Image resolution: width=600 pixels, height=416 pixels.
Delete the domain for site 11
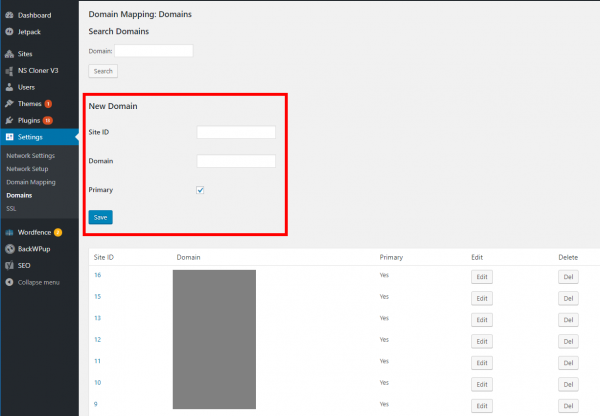568,363
